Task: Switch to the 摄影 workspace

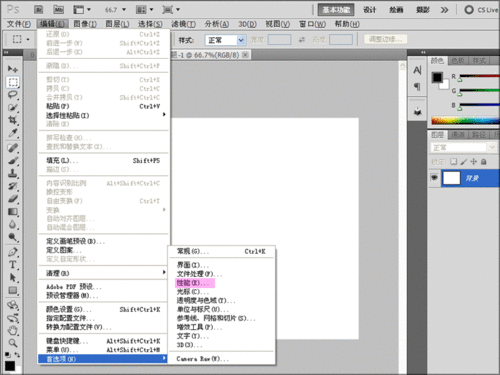Action: point(423,10)
